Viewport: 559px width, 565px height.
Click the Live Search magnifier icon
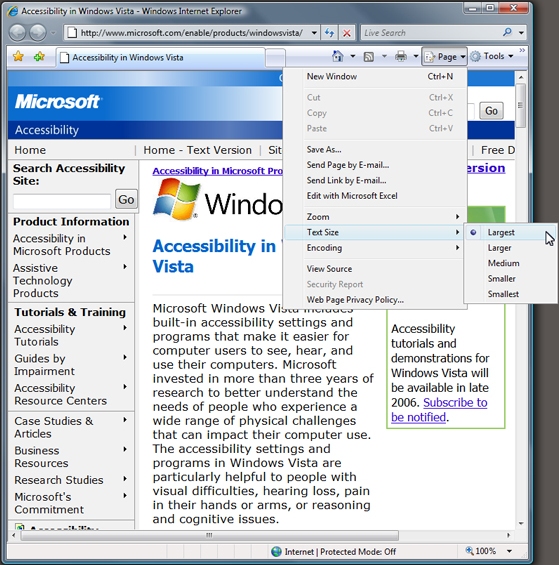(507, 32)
